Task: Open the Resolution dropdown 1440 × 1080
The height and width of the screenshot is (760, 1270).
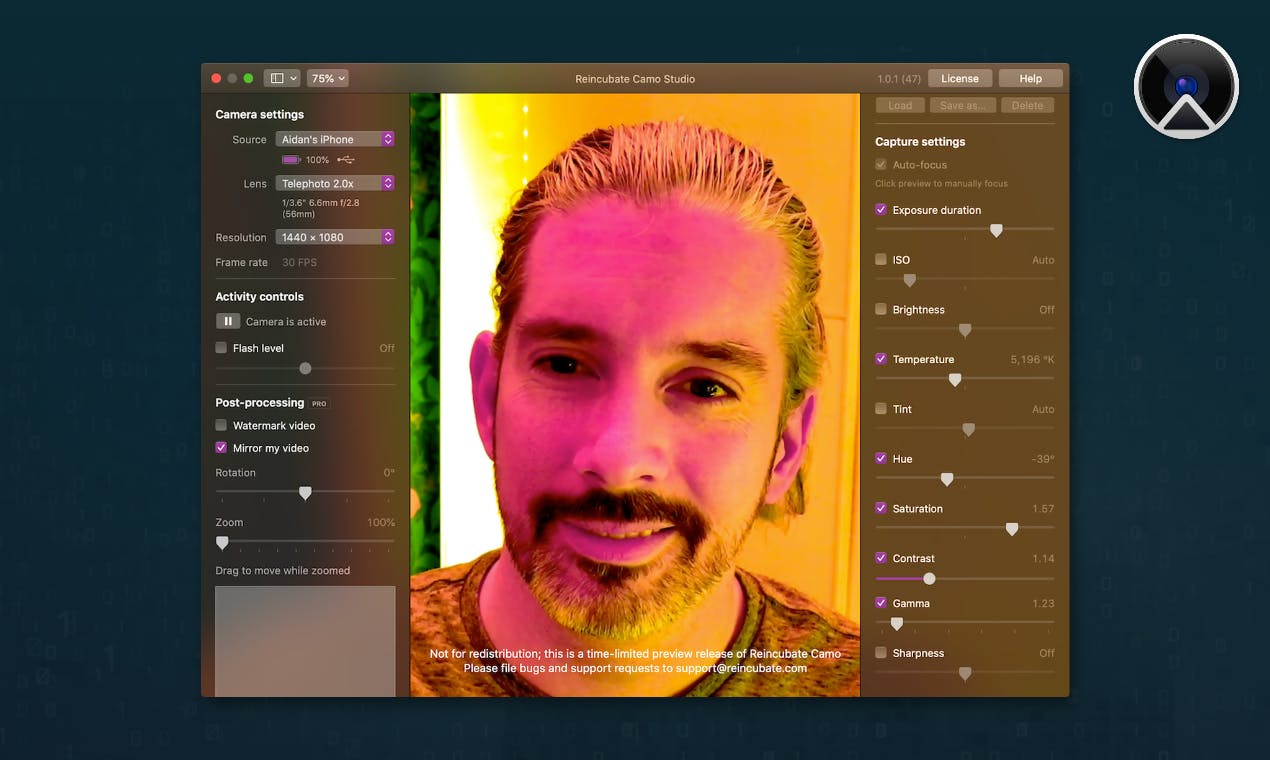Action: click(x=335, y=237)
